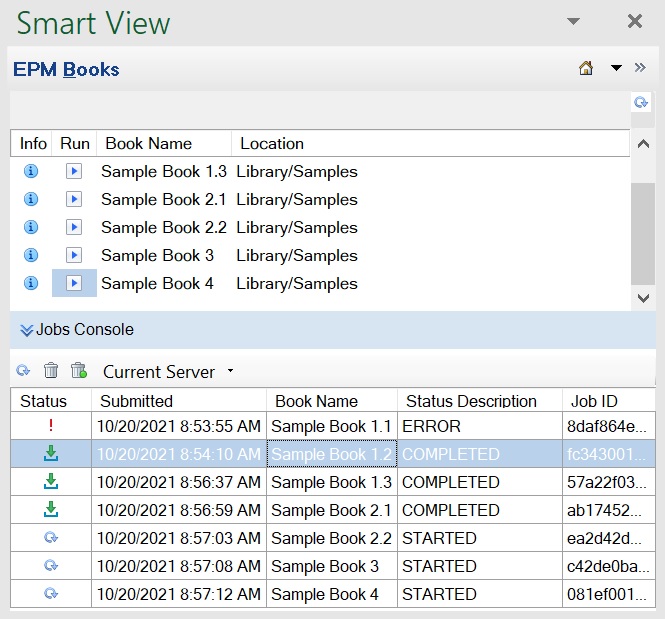Click error status icon for Sample Book 1.1
This screenshot has height=619, width=665.
coord(51,426)
